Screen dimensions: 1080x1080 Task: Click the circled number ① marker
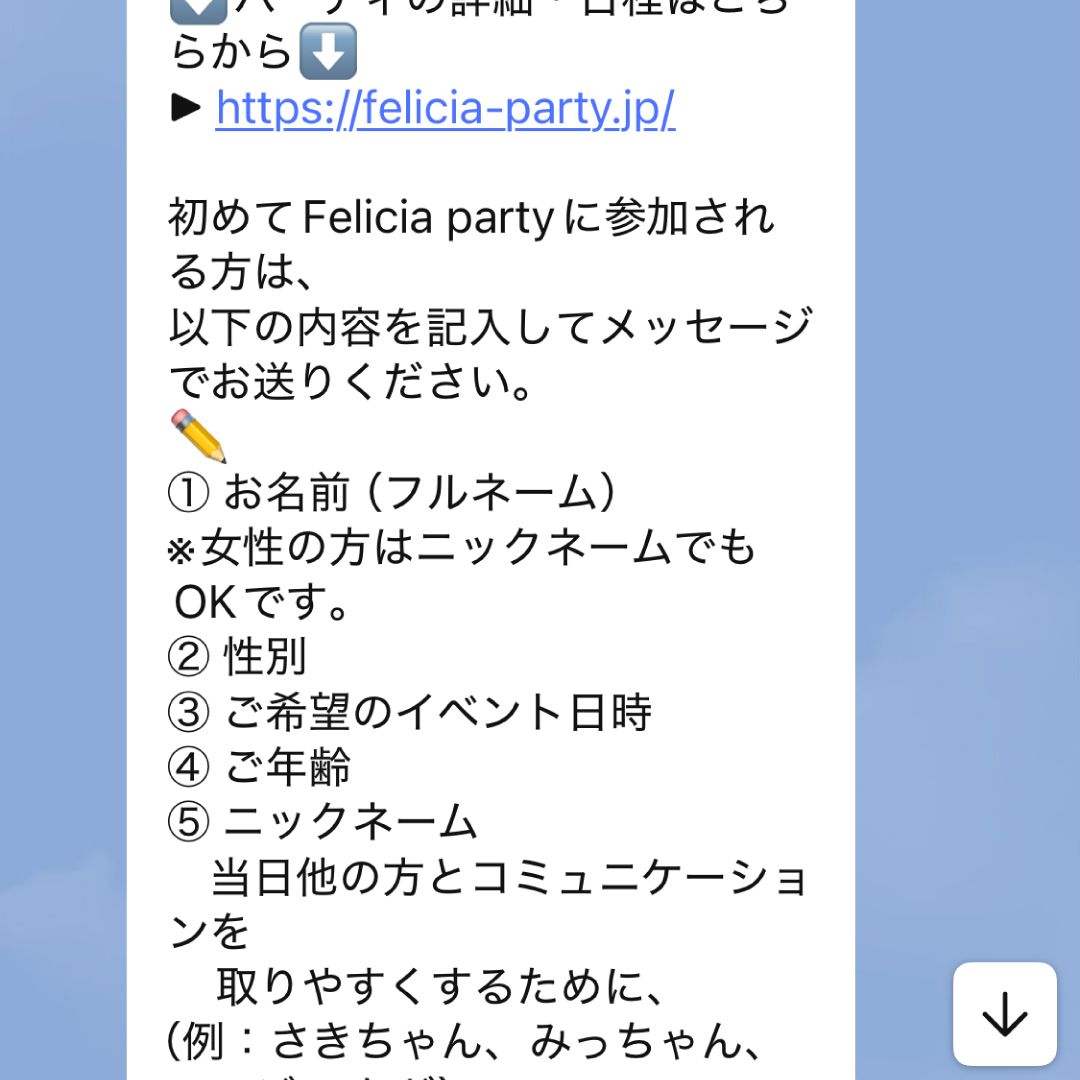pyautogui.click(x=189, y=492)
